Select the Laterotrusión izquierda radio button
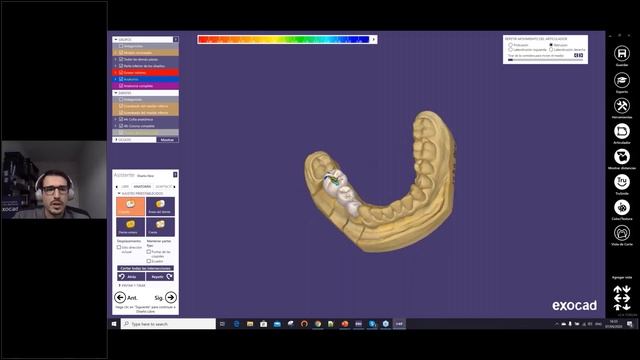This screenshot has width=640, height=360. coord(510,49)
